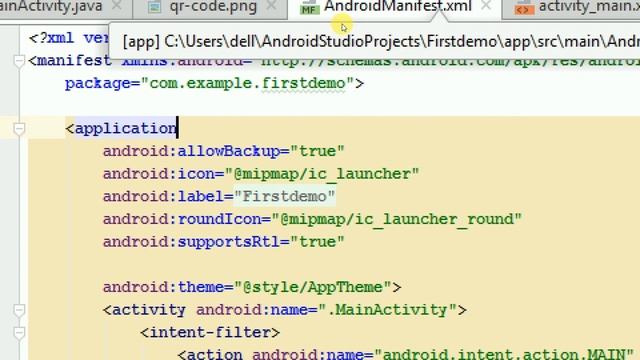Image resolution: width=640 pixels, height=360 pixels.
Task: Click the package name "com.example.firstdemo"
Action: [x=247, y=83]
